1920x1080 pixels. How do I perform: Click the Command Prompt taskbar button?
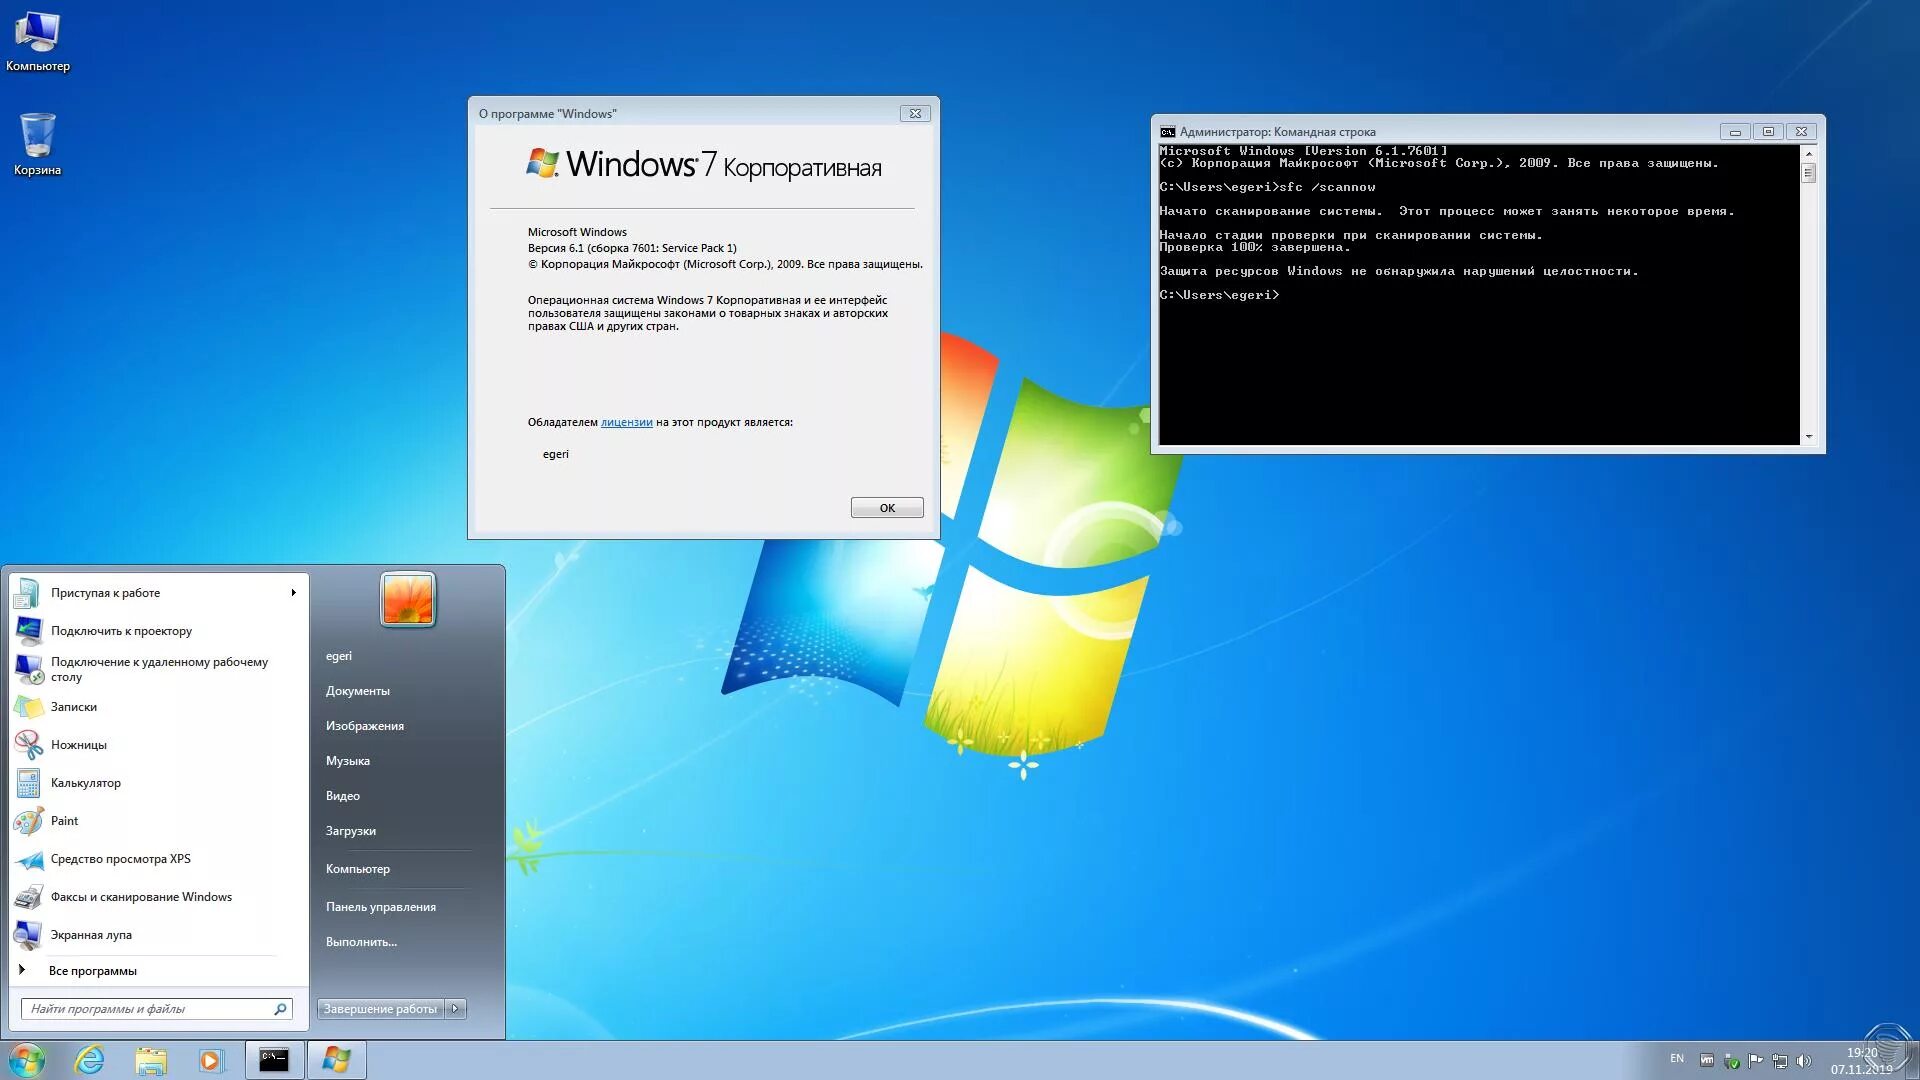coord(274,1060)
